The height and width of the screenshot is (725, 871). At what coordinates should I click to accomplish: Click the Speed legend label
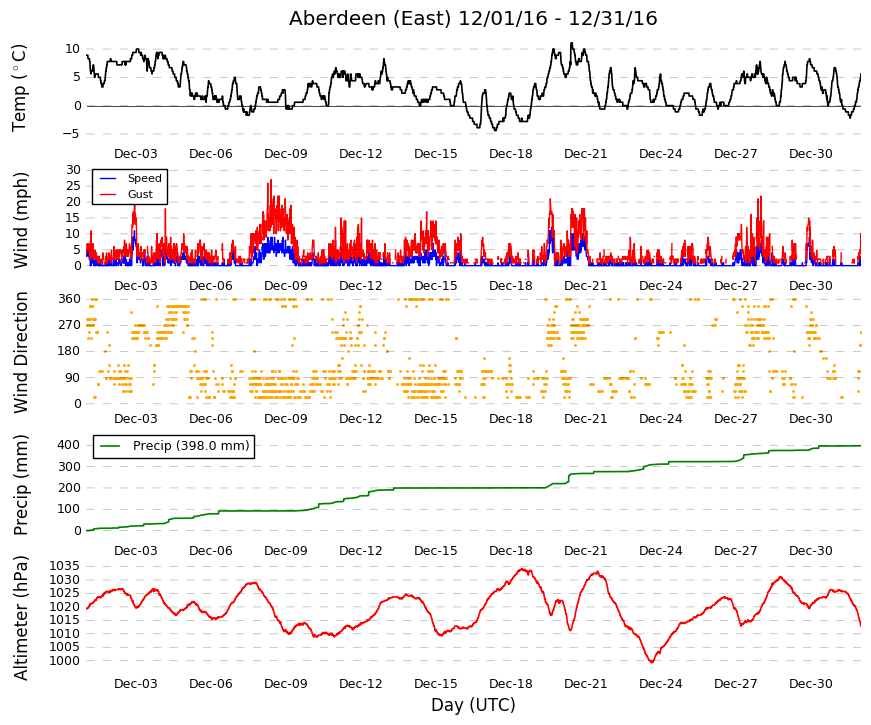144,178
